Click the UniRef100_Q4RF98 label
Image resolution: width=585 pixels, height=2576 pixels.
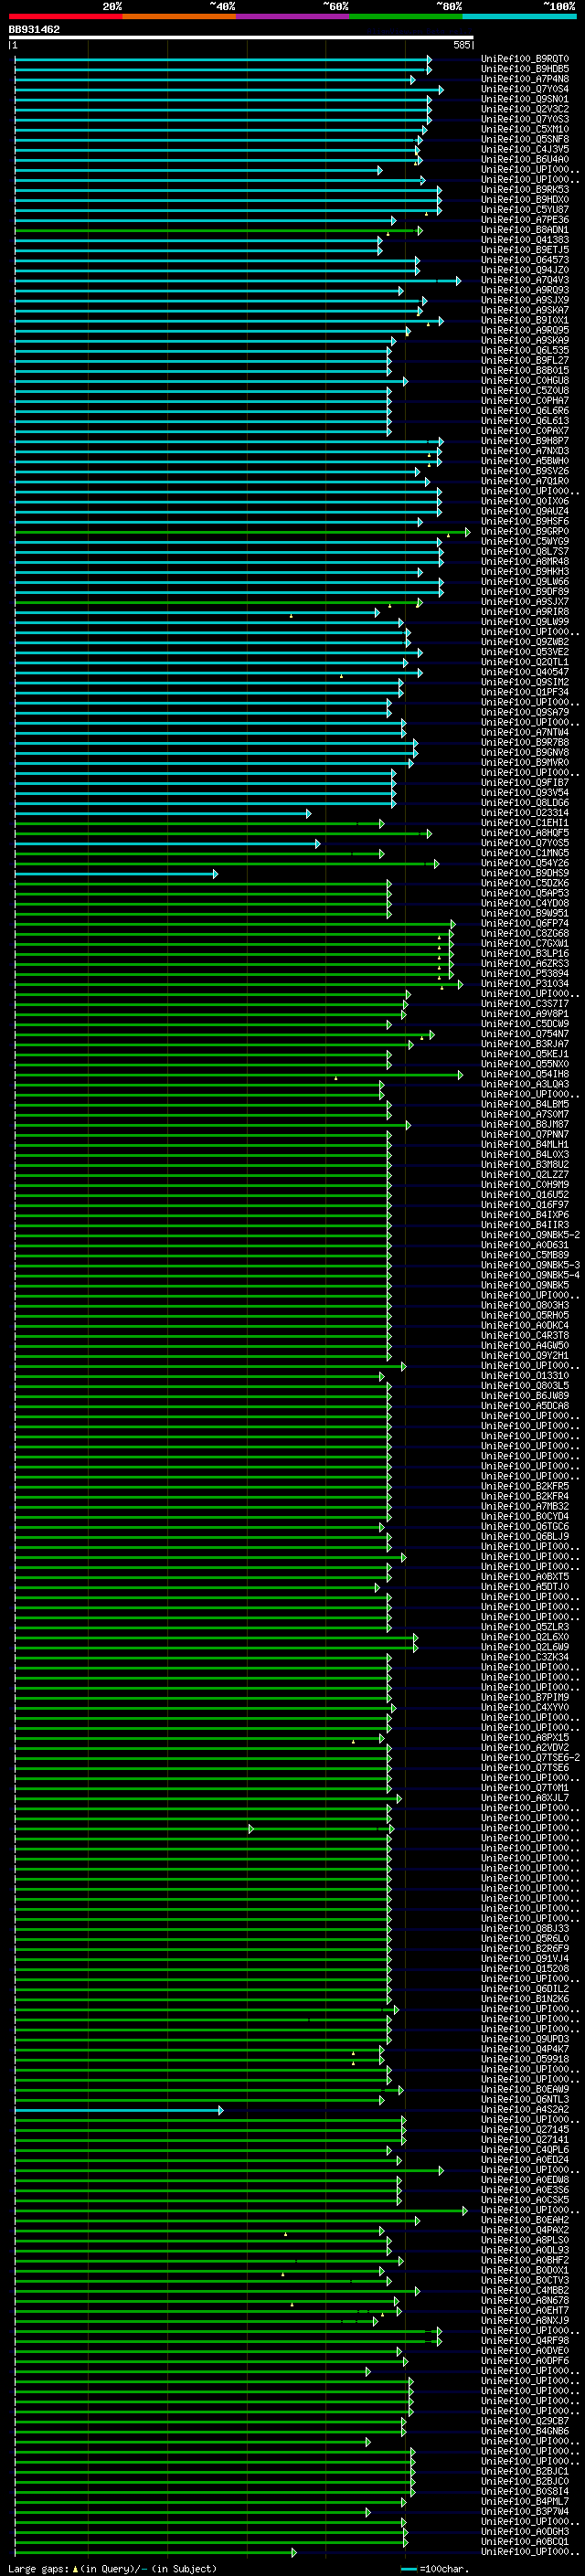525,2340
